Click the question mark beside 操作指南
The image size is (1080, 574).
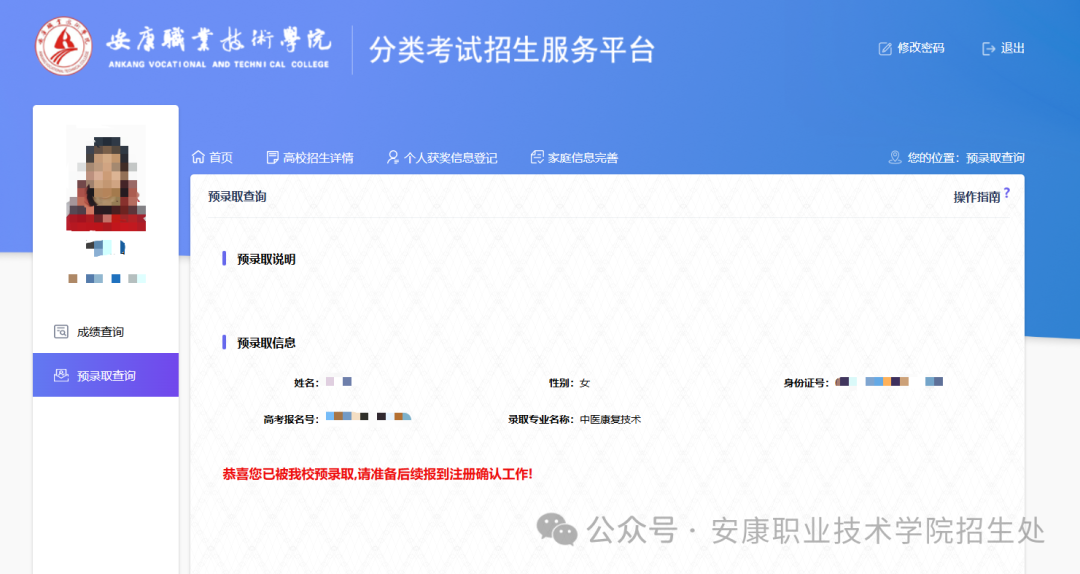(x=1007, y=192)
